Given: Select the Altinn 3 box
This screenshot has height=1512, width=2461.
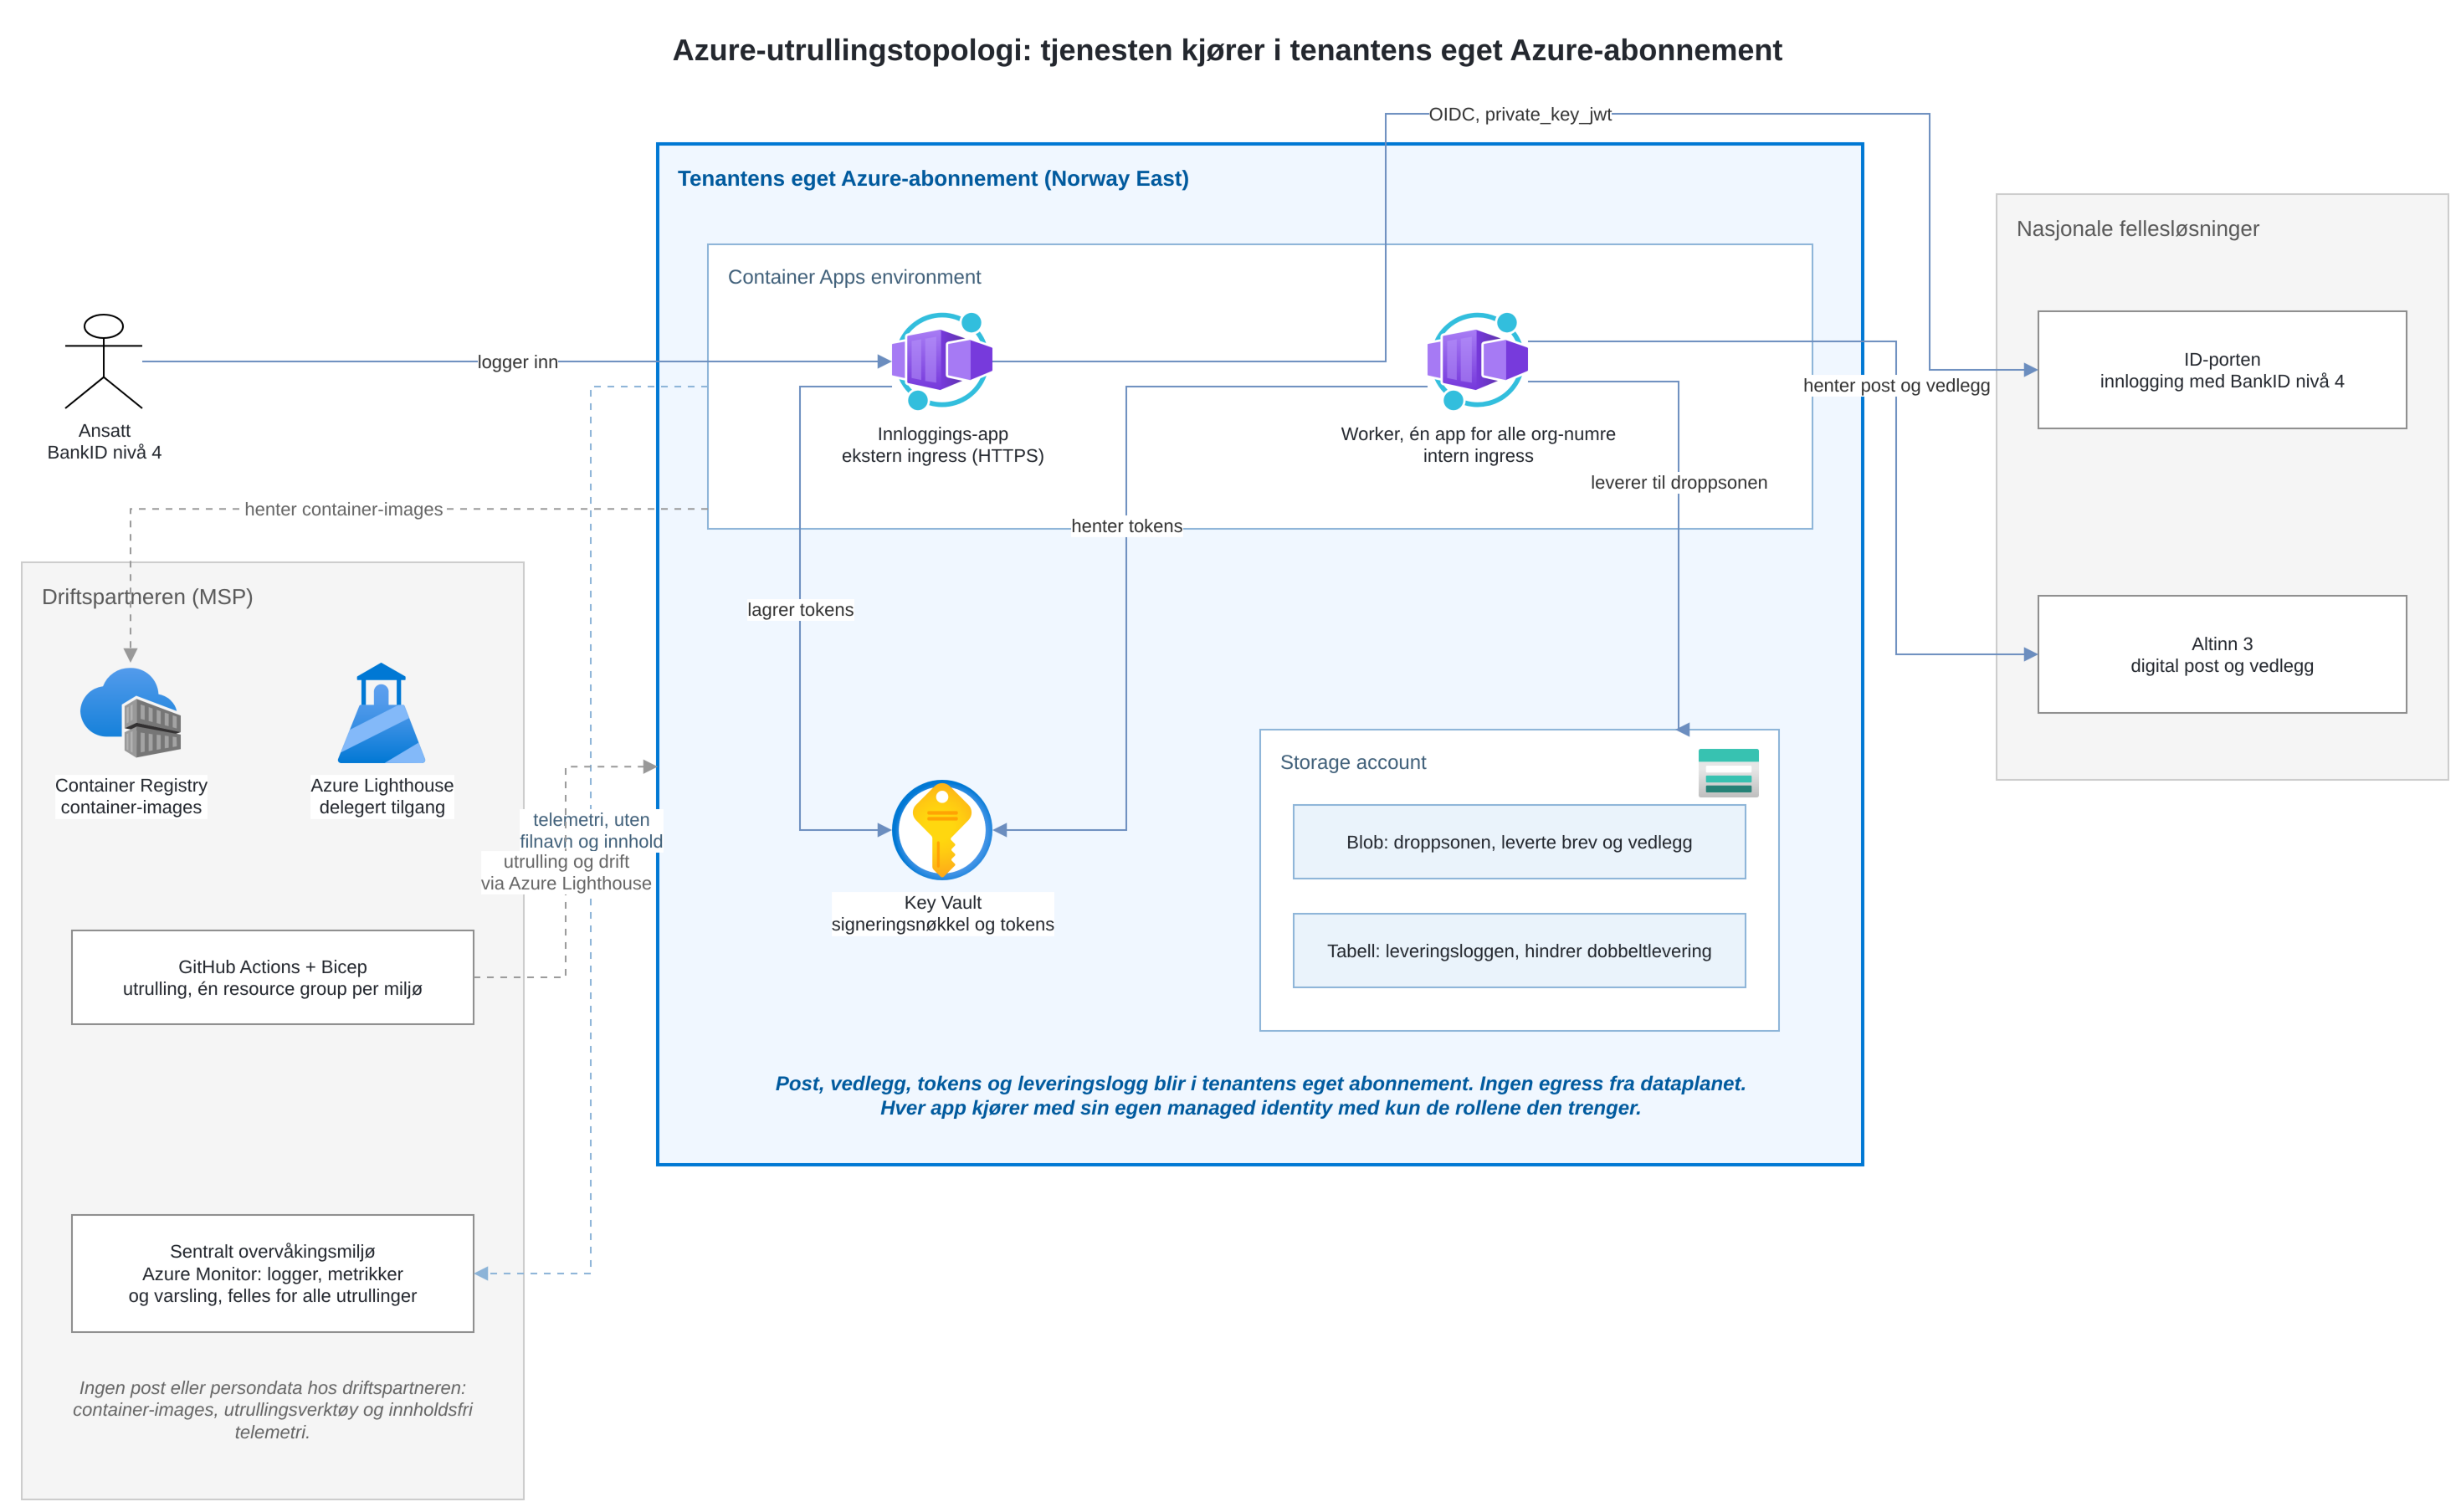Looking at the screenshot, I should [x=2221, y=654].
